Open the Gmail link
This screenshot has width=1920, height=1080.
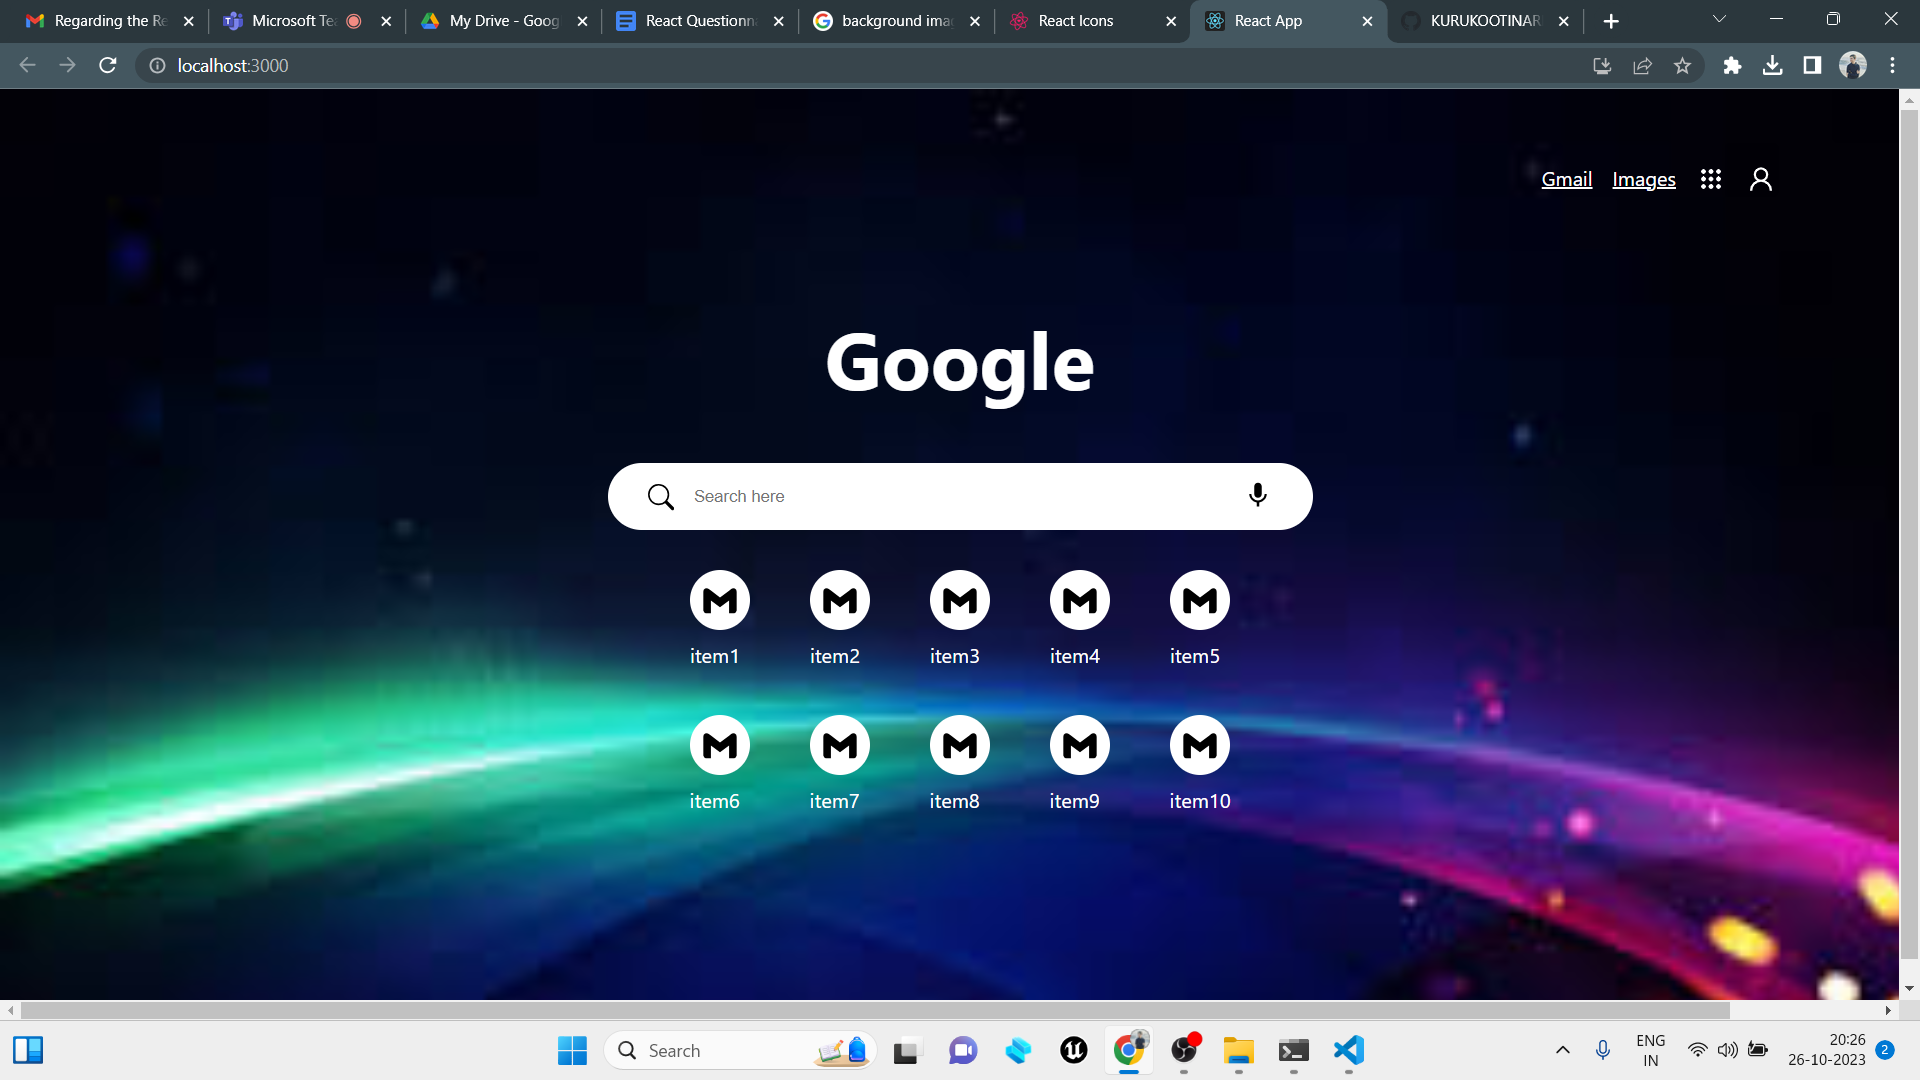(1566, 179)
